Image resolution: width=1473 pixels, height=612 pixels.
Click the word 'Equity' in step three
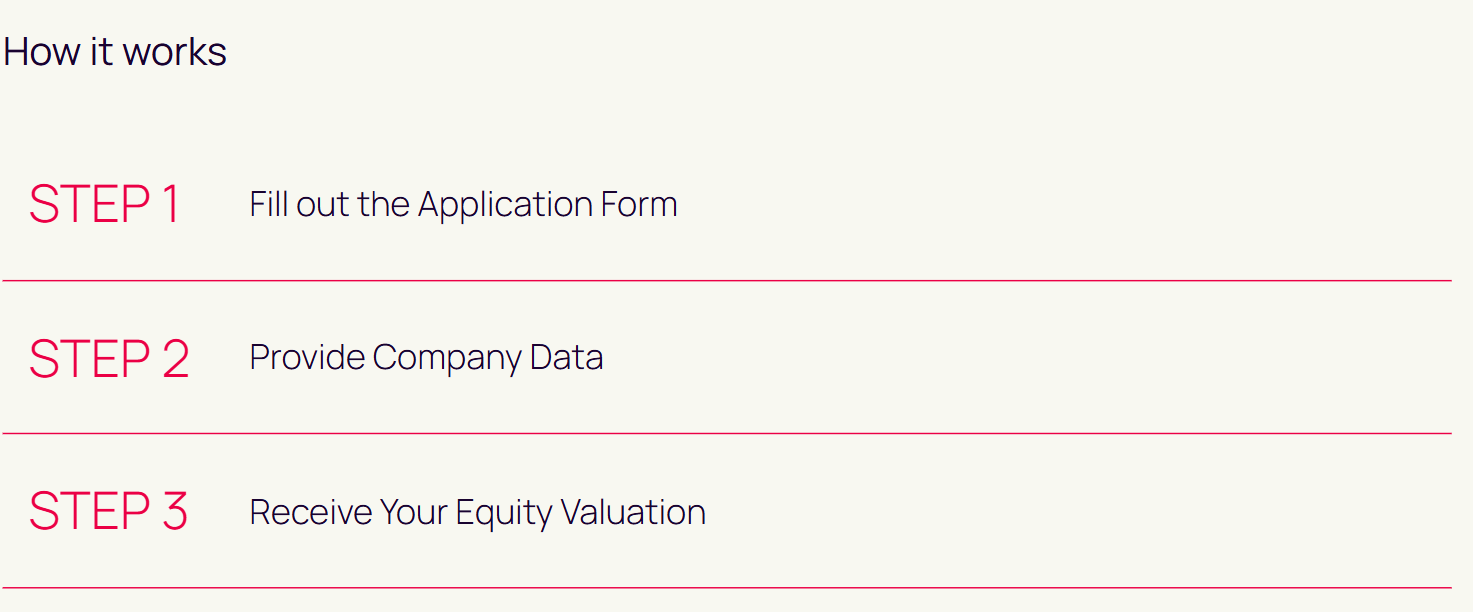point(503,513)
